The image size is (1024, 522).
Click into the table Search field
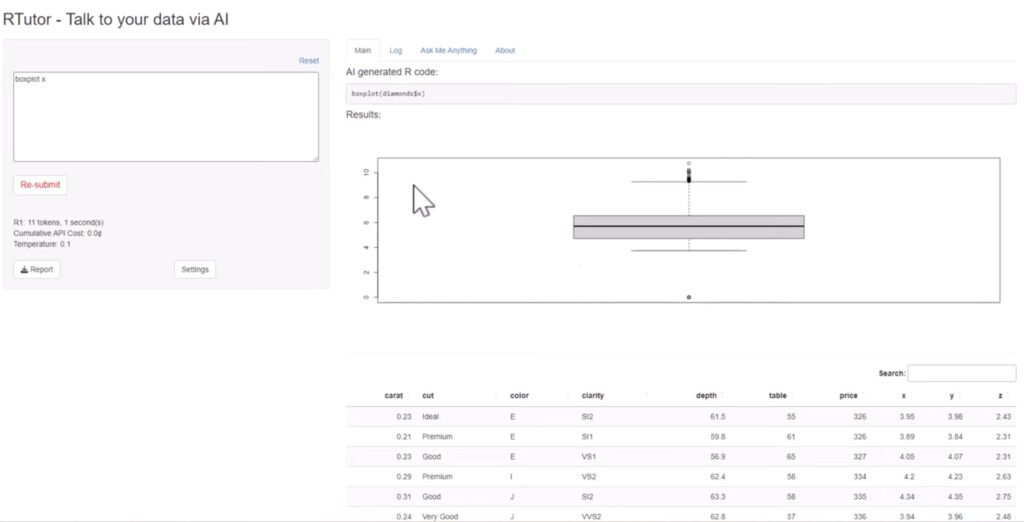[x=961, y=373]
